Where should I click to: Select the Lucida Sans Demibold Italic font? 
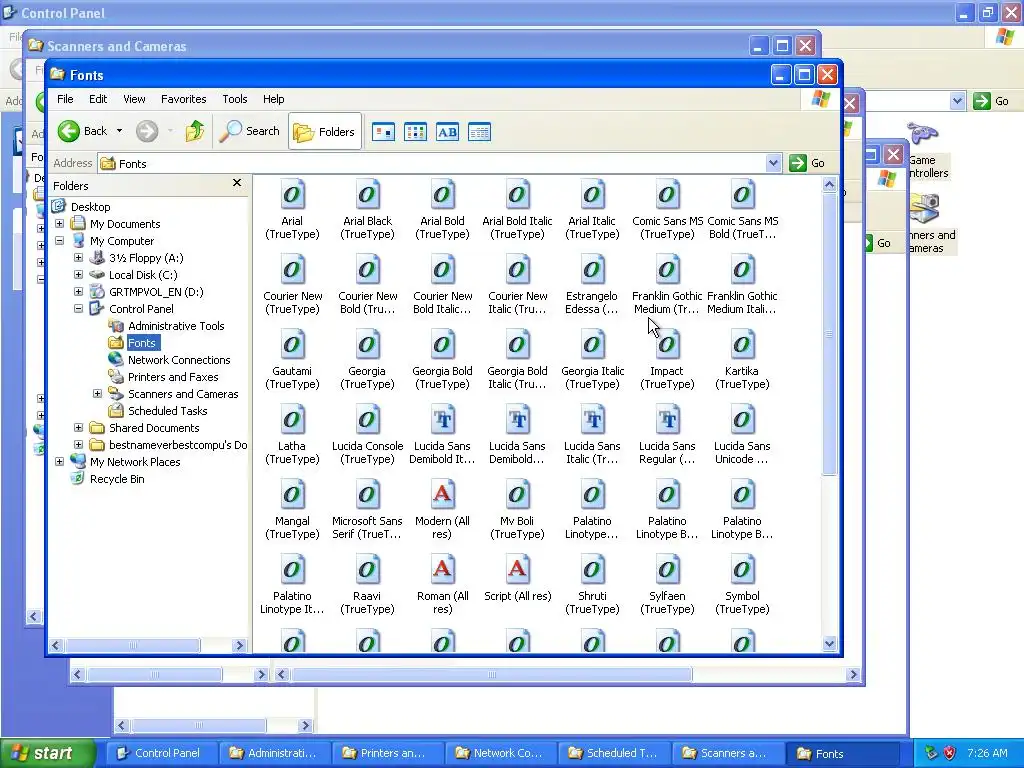point(442,420)
